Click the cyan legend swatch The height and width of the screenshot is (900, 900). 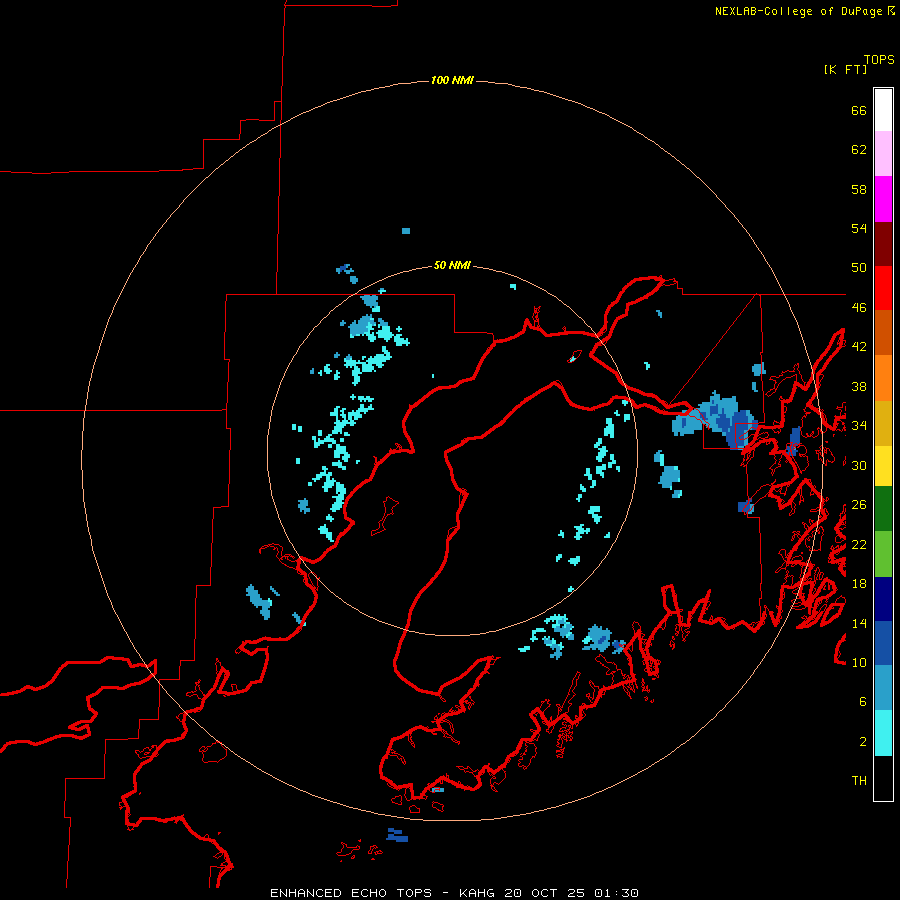click(883, 733)
